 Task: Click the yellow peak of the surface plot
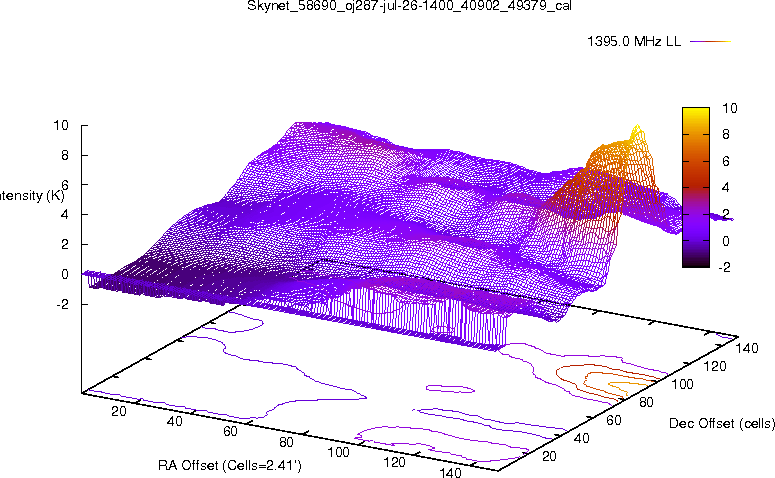tap(637, 131)
